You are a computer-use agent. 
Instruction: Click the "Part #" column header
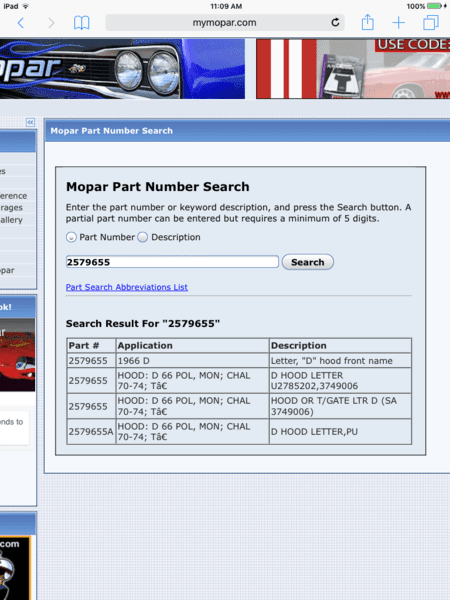[91, 346]
